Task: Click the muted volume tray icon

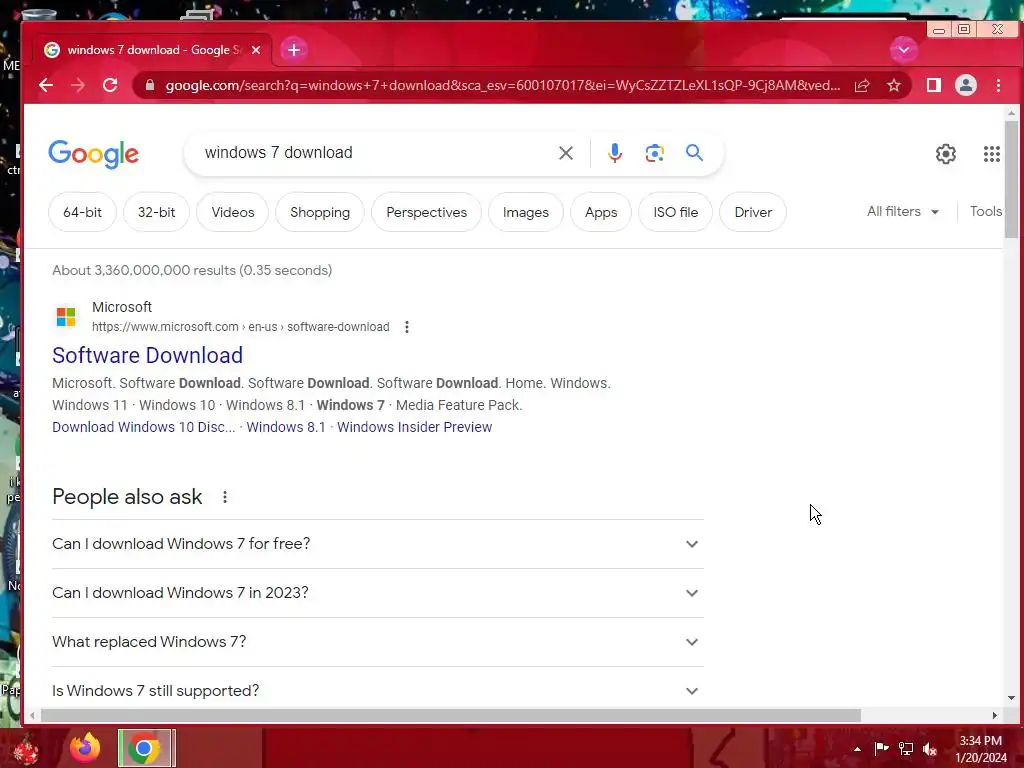Action: click(x=930, y=749)
